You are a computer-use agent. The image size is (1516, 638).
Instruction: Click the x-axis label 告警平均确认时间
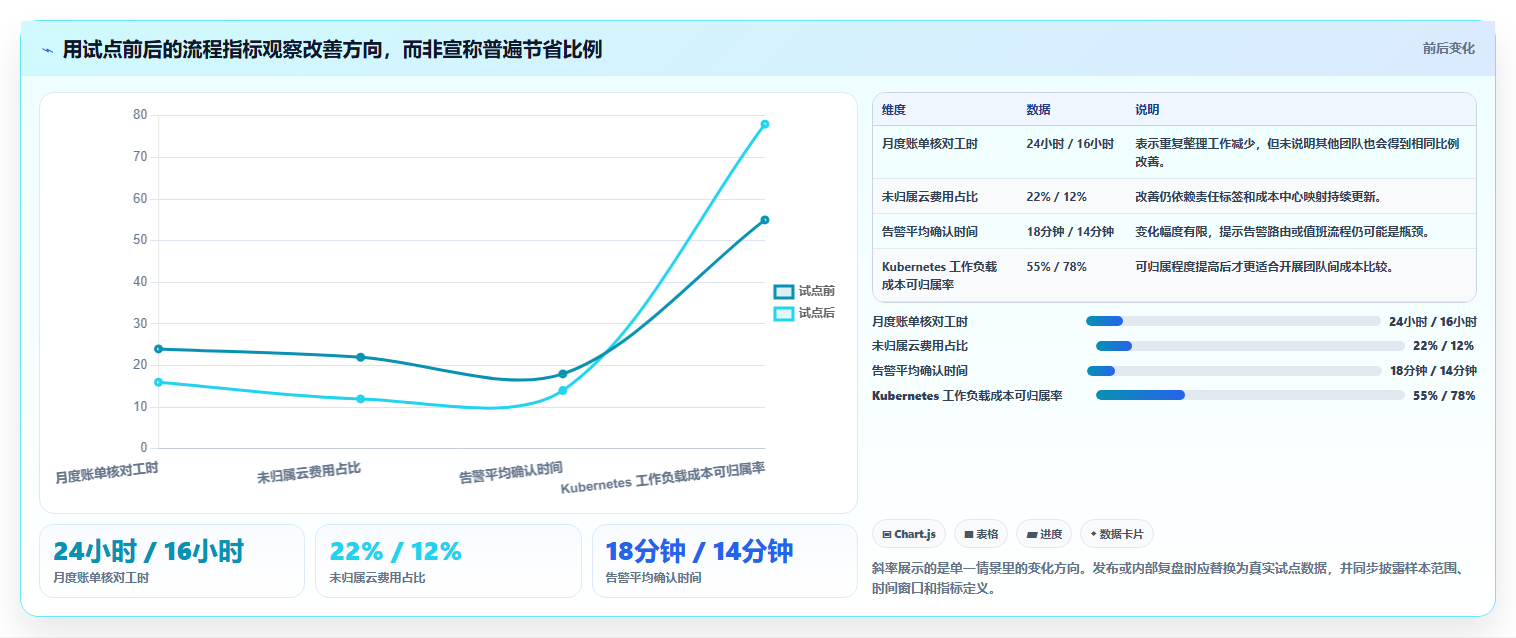(x=511, y=473)
